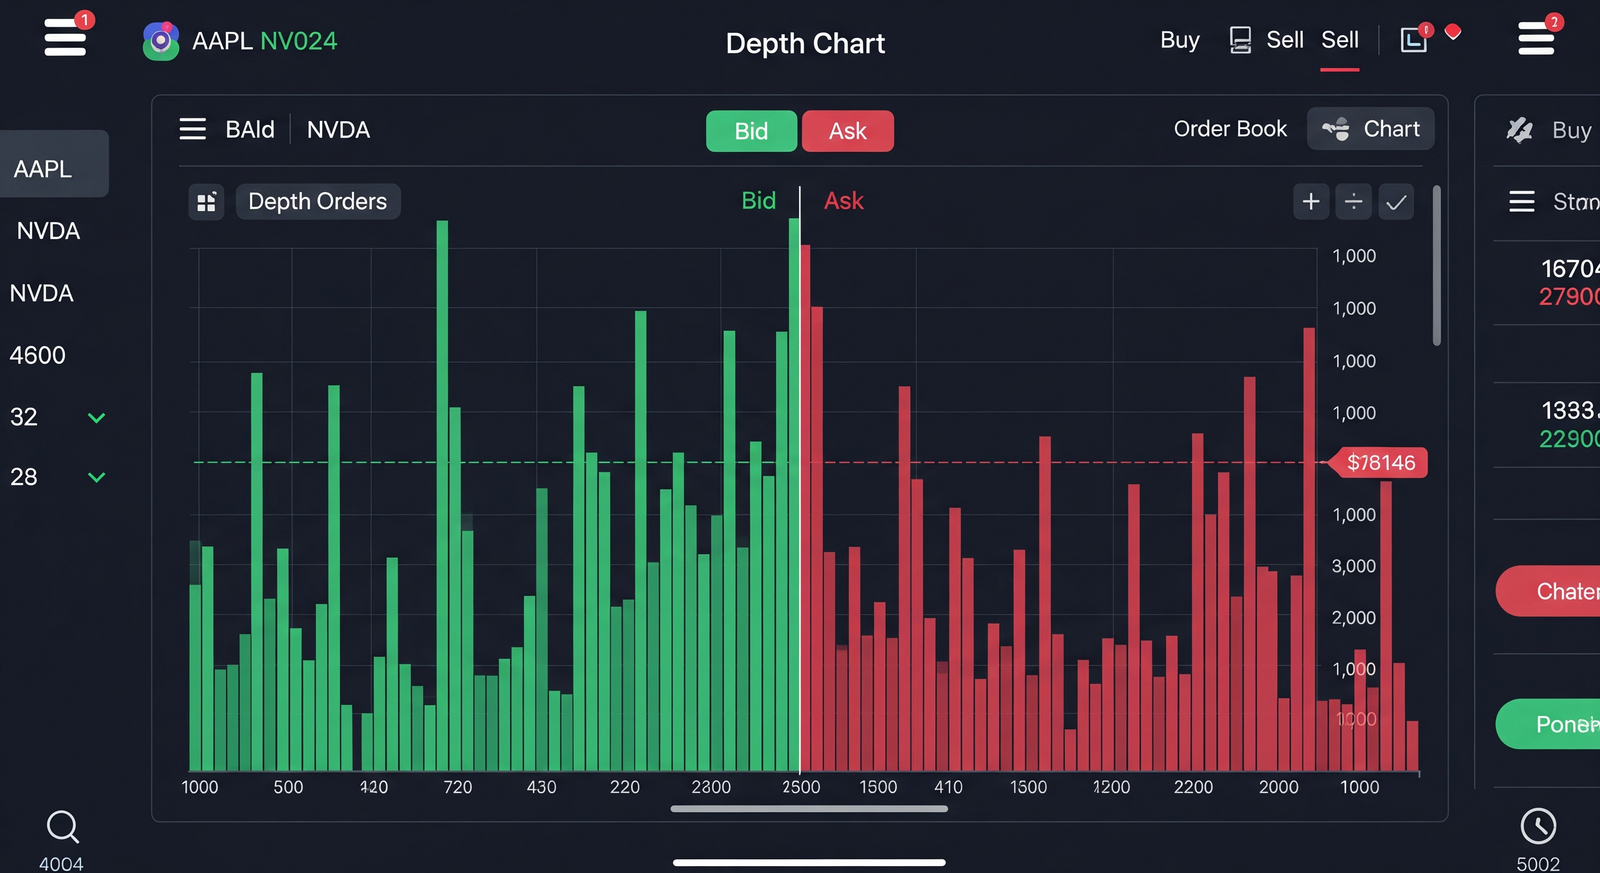Select the second NVDA sidebar item
Image resolution: width=1600 pixels, height=873 pixels.
(41, 293)
